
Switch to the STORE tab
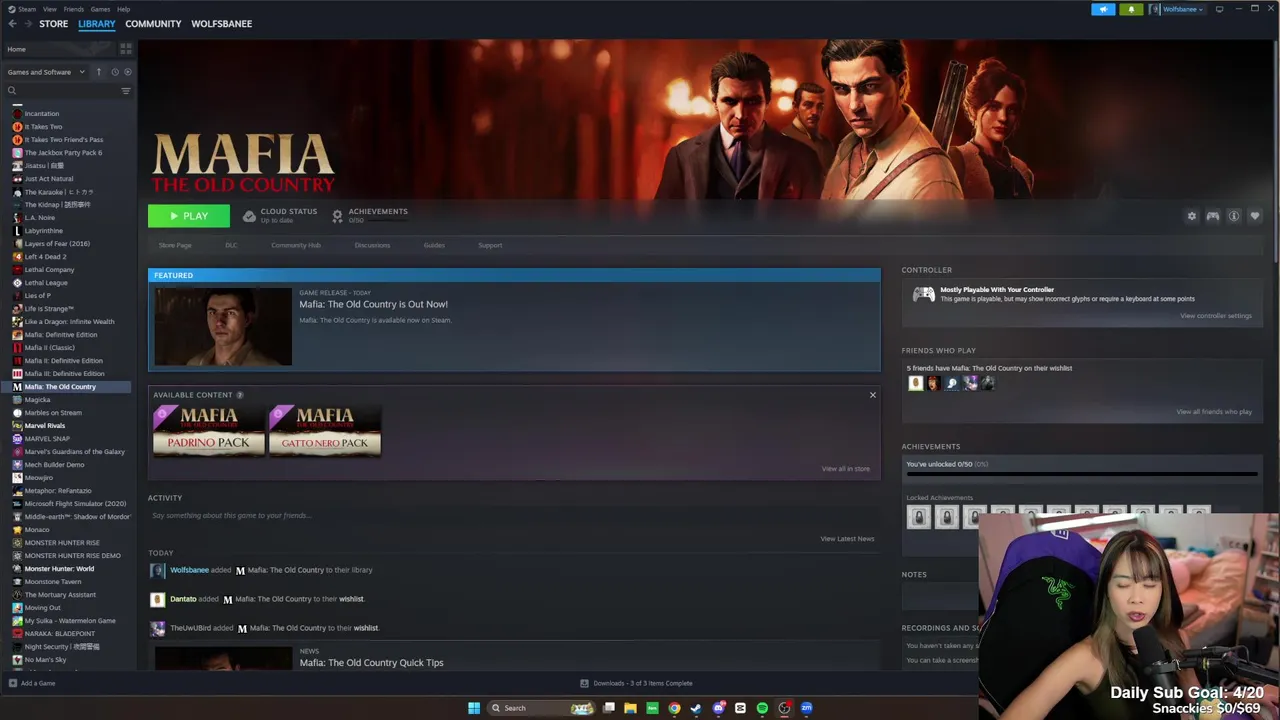[x=53, y=24]
